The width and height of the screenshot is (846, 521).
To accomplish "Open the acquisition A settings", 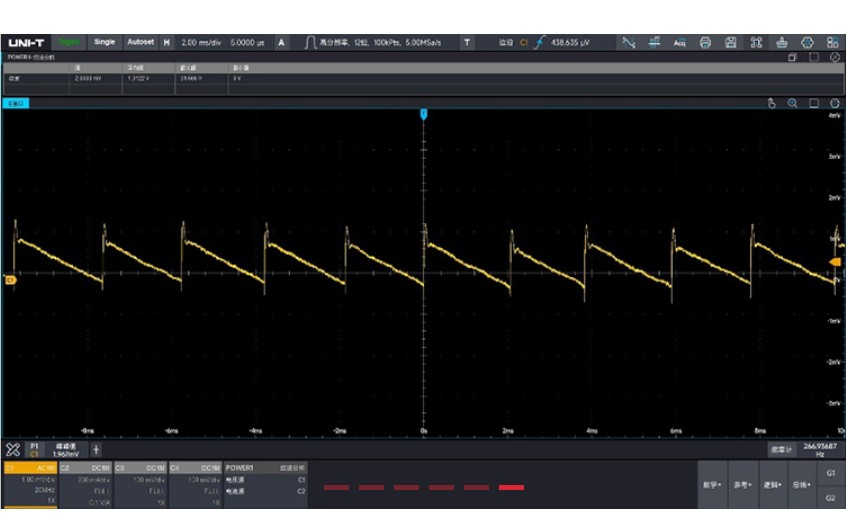I will [x=281, y=42].
